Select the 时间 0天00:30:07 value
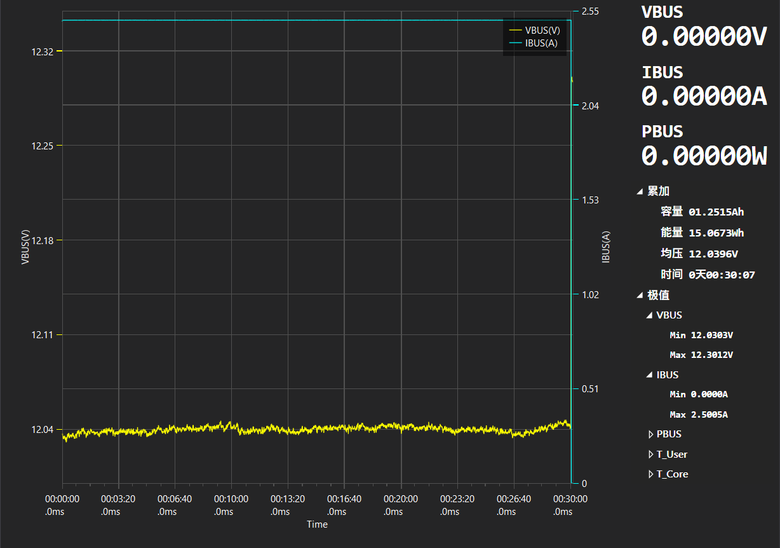This screenshot has height=548, width=780. click(x=722, y=275)
